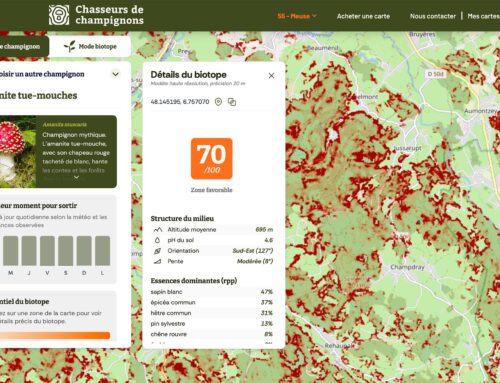Close the Détails du biotope panel

click(x=271, y=76)
